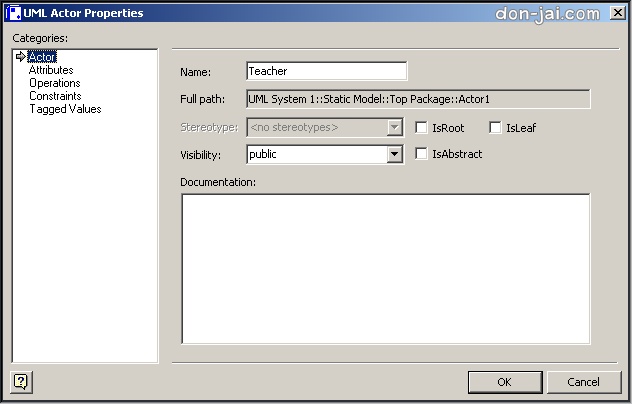Click inside the Documentation text area
Image resolution: width=632 pixels, height=404 pixels.
(386, 269)
